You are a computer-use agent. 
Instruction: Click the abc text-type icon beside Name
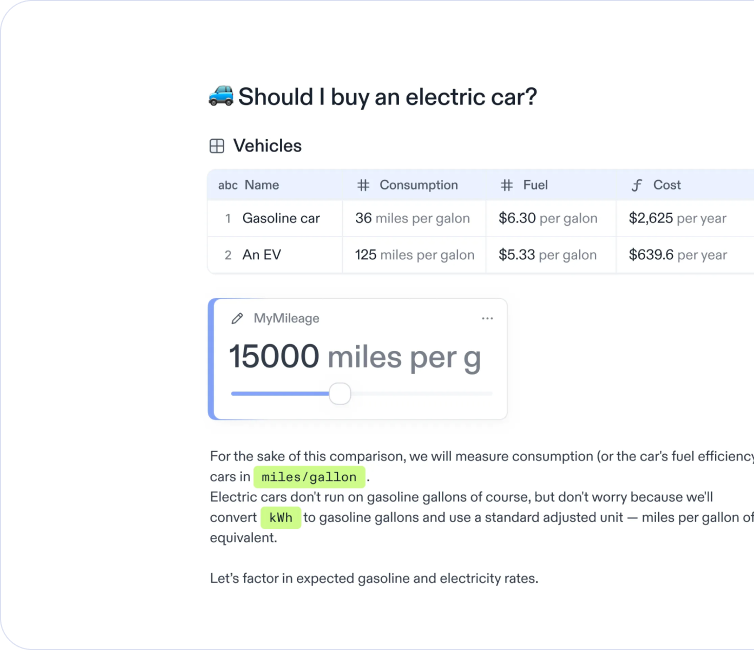click(228, 185)
